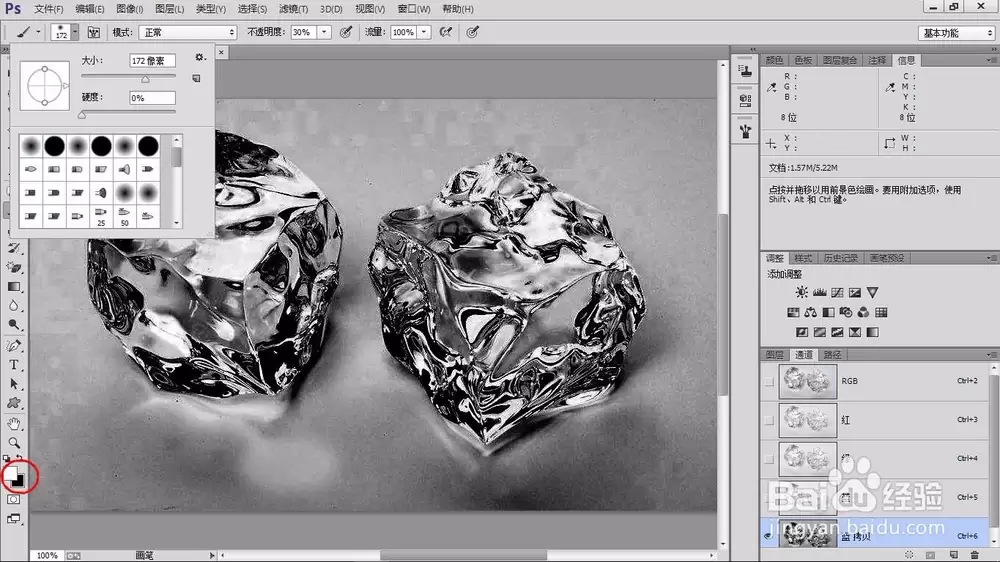
Task: Hide the Blue copy channel
Action: click(x=769, y=536)
